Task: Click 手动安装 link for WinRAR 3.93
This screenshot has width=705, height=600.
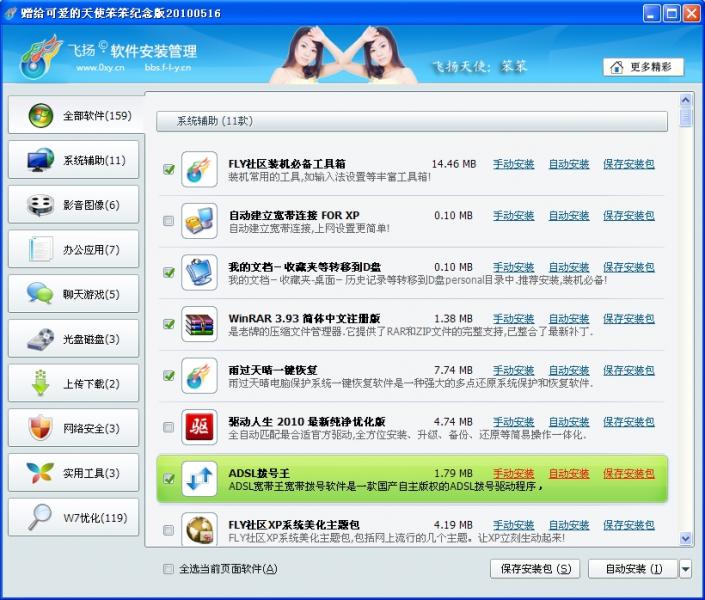Action: point(513,319)
